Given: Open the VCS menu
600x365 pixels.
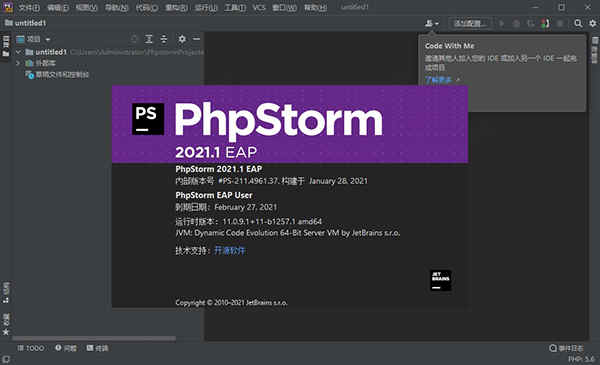Looking at the screenshot, I should (259, 8).
